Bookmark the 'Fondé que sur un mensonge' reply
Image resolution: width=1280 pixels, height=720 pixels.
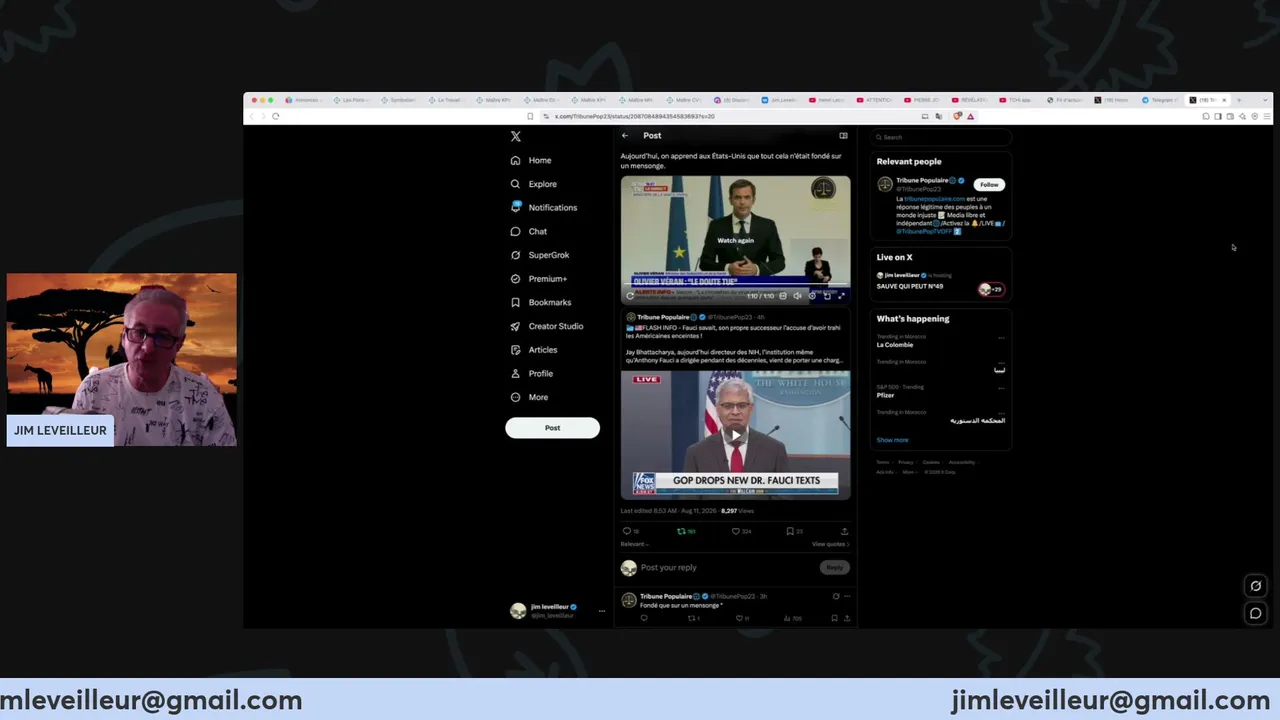tap(835, 618)
